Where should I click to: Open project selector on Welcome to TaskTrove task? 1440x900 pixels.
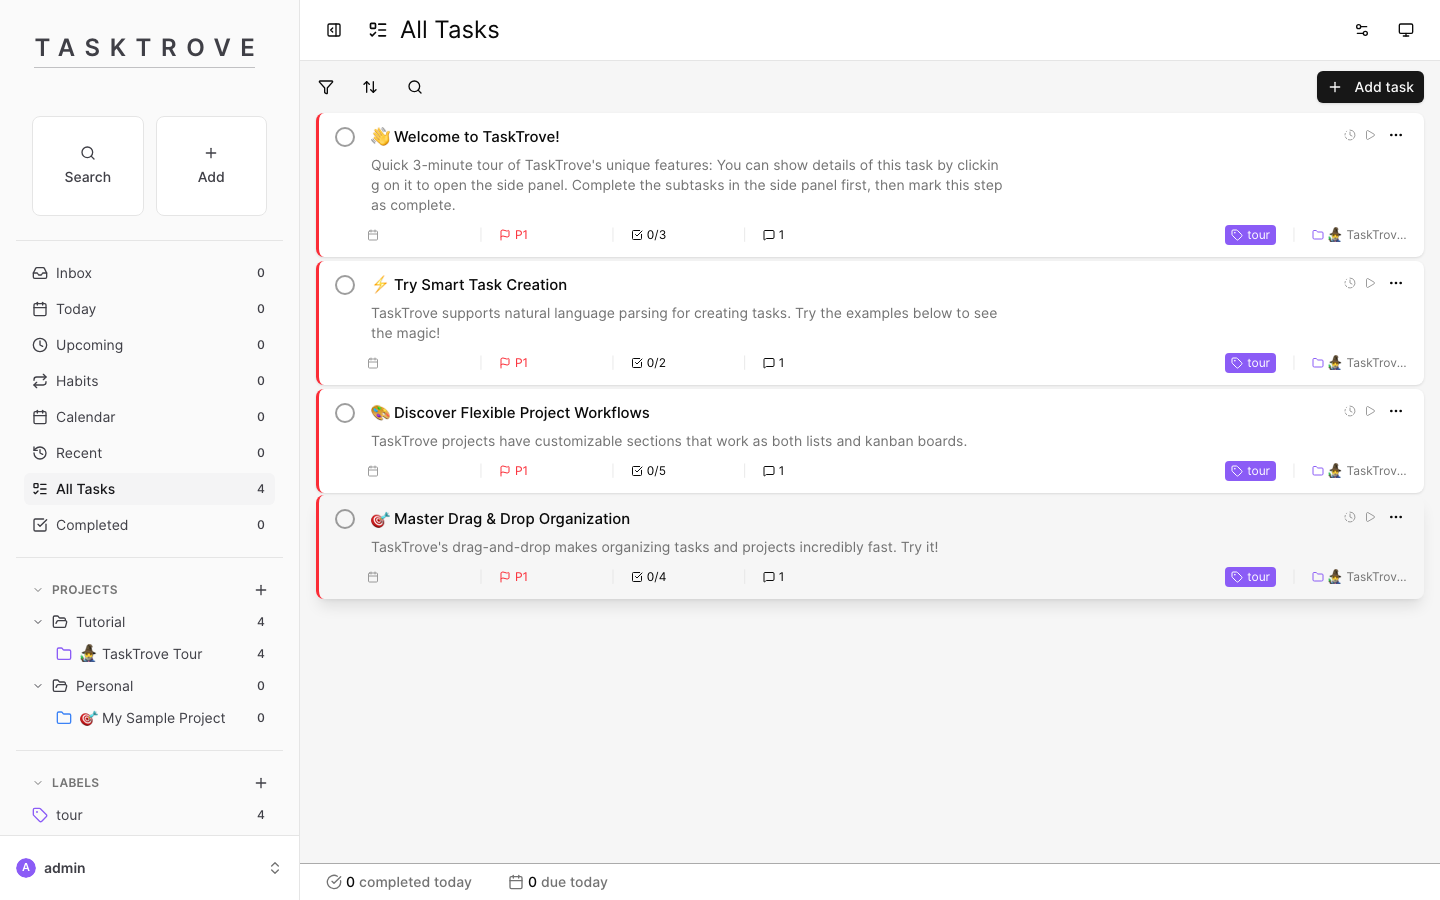1359,235
